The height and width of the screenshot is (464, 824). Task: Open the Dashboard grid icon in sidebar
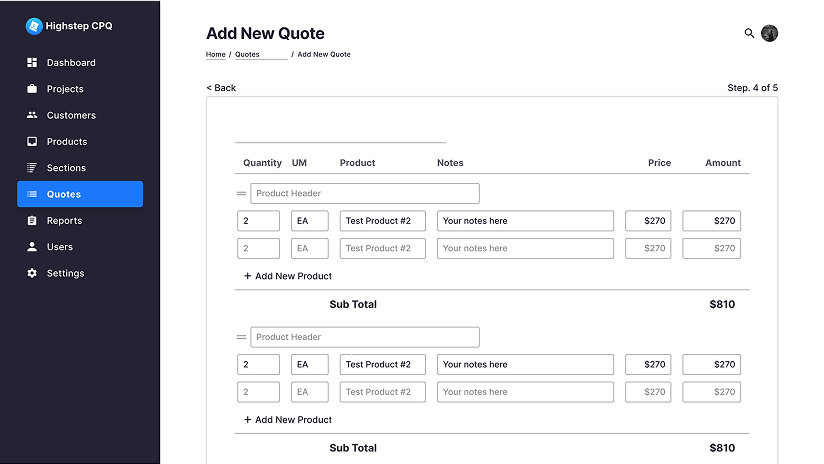point(32,63)
